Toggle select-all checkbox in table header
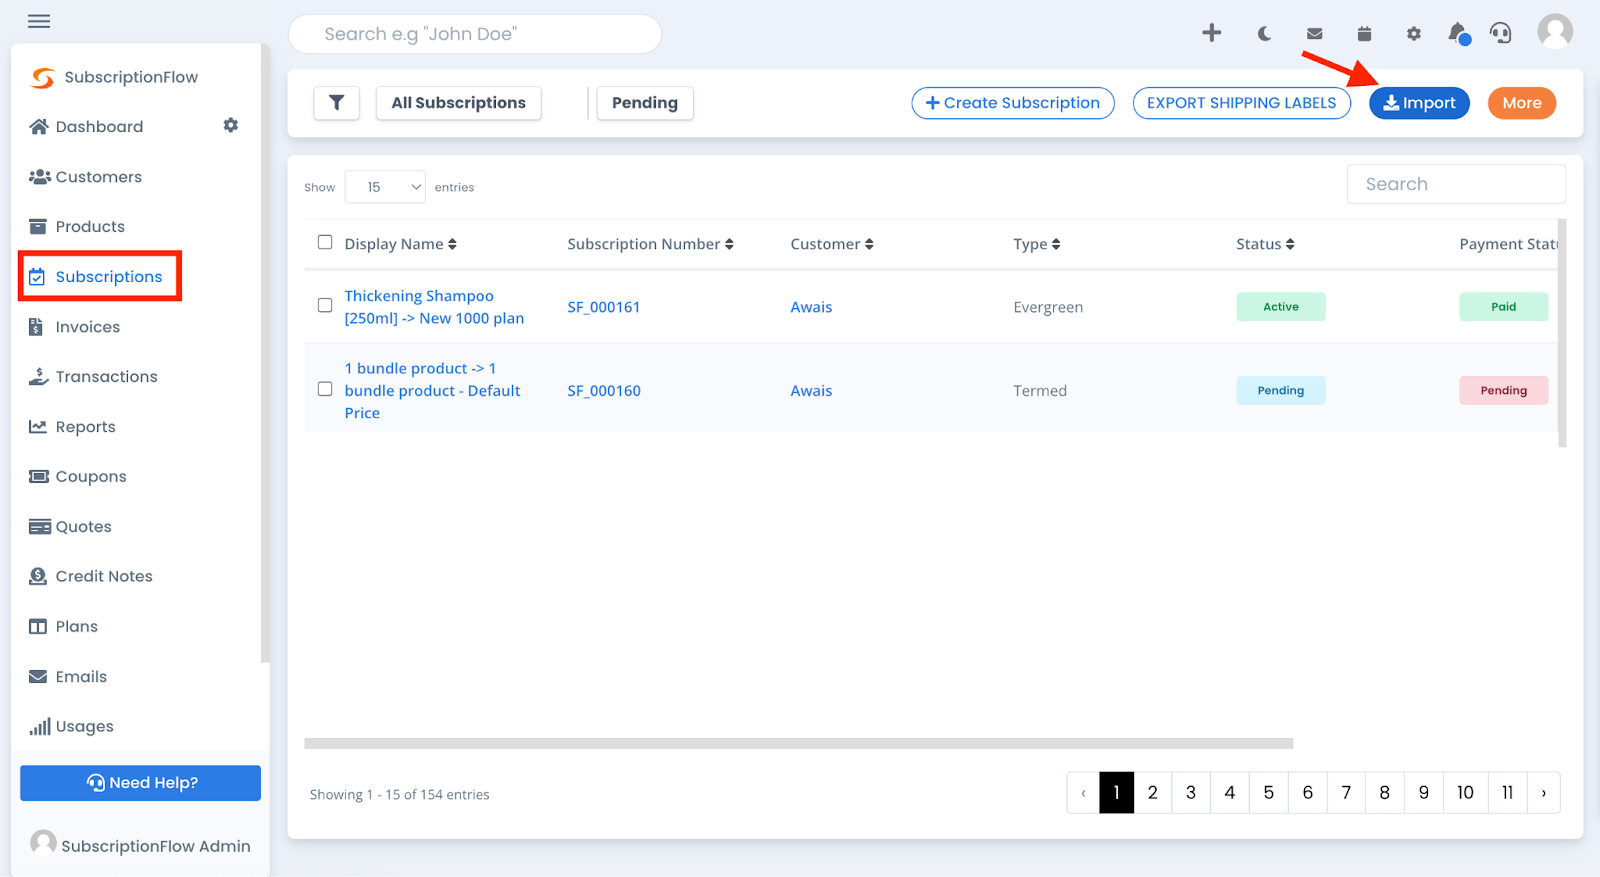The image size is (1600, 877). point(325,242)
